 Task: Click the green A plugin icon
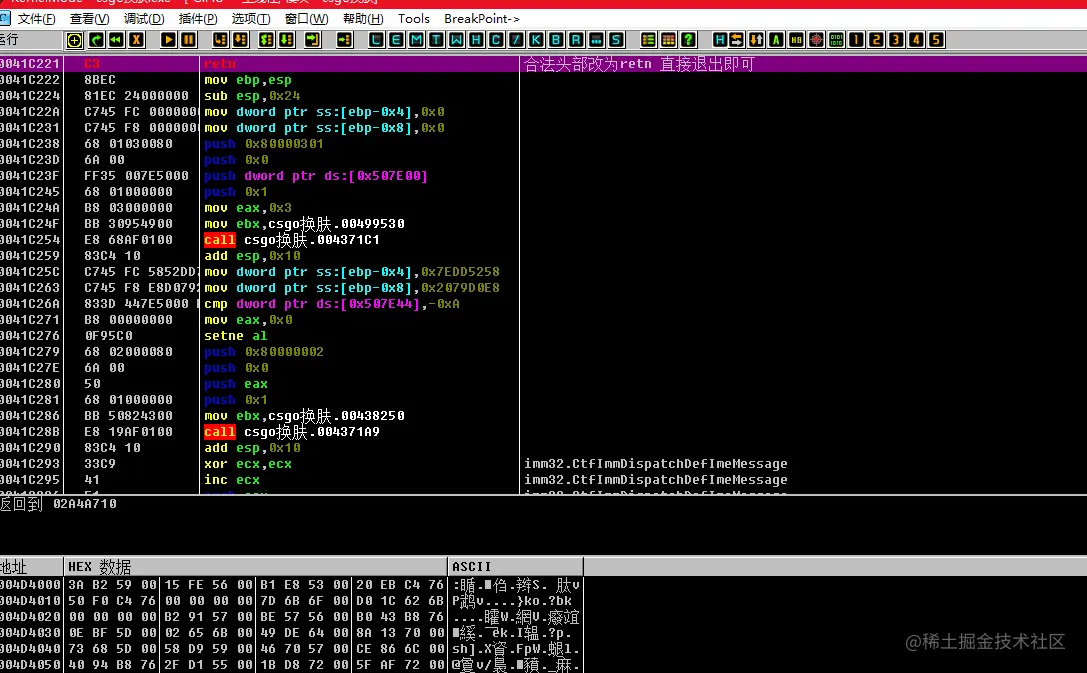coord(776,40)
